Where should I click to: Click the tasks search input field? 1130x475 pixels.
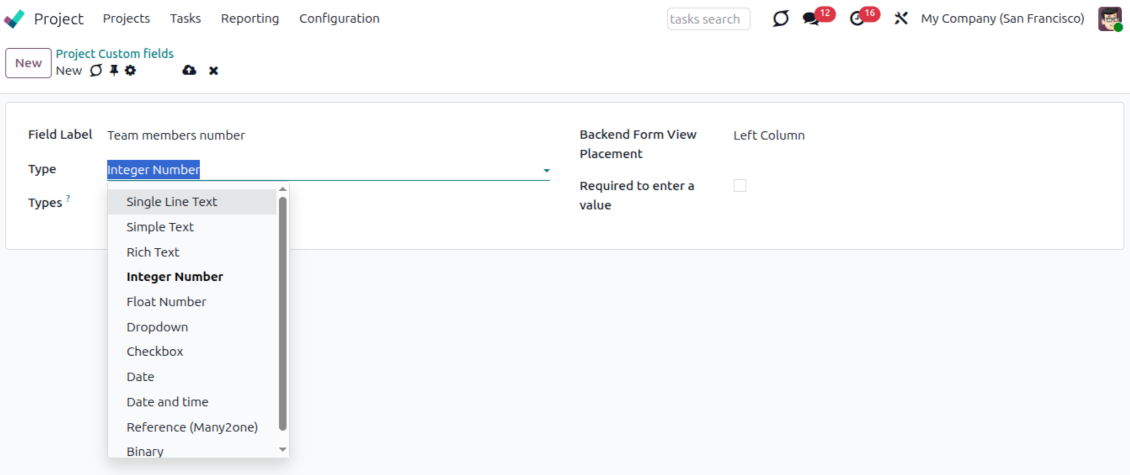click(708, 19)
